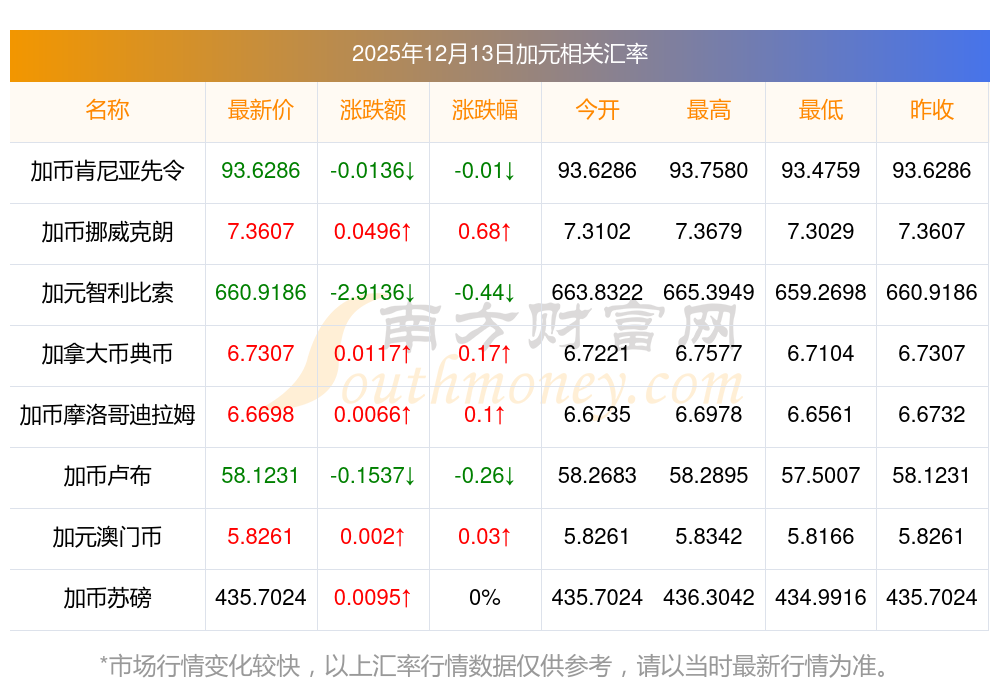This screenshot has width=1000, height=697.
Task: Click the change value 0.0496↑
Action: [372, 231]
